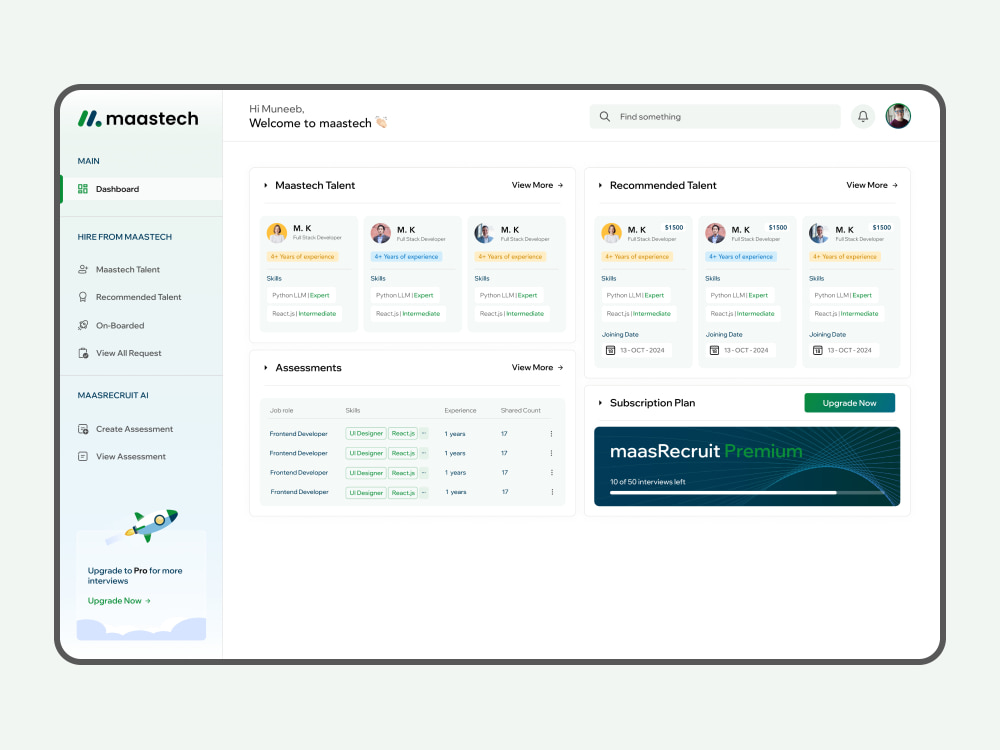
Task: Click the View Assessment list icon
Action: click(83, 457)
